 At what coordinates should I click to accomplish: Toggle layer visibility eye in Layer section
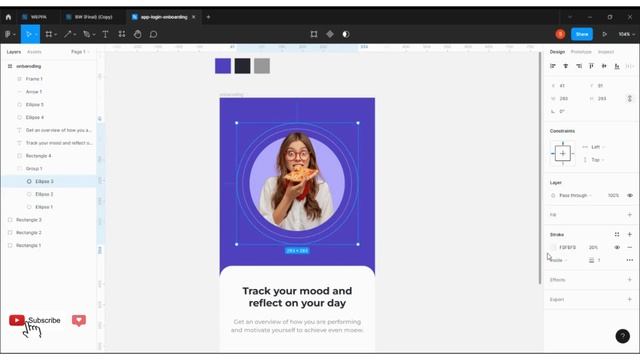pyautogui.click(x=630, y=196)
